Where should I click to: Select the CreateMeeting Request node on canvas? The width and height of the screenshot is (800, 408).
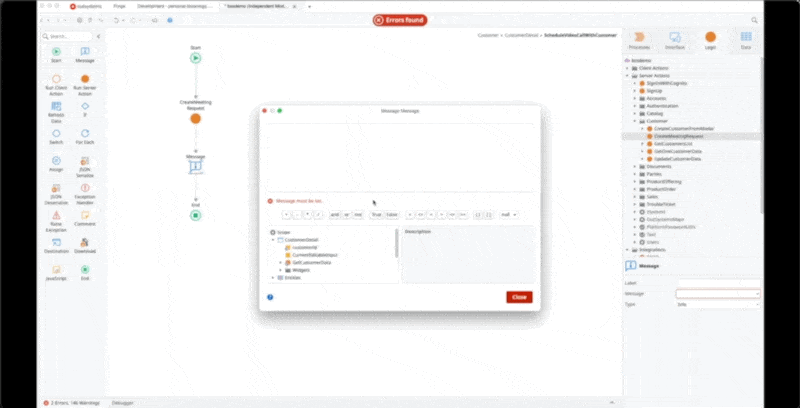pos(196,118)
